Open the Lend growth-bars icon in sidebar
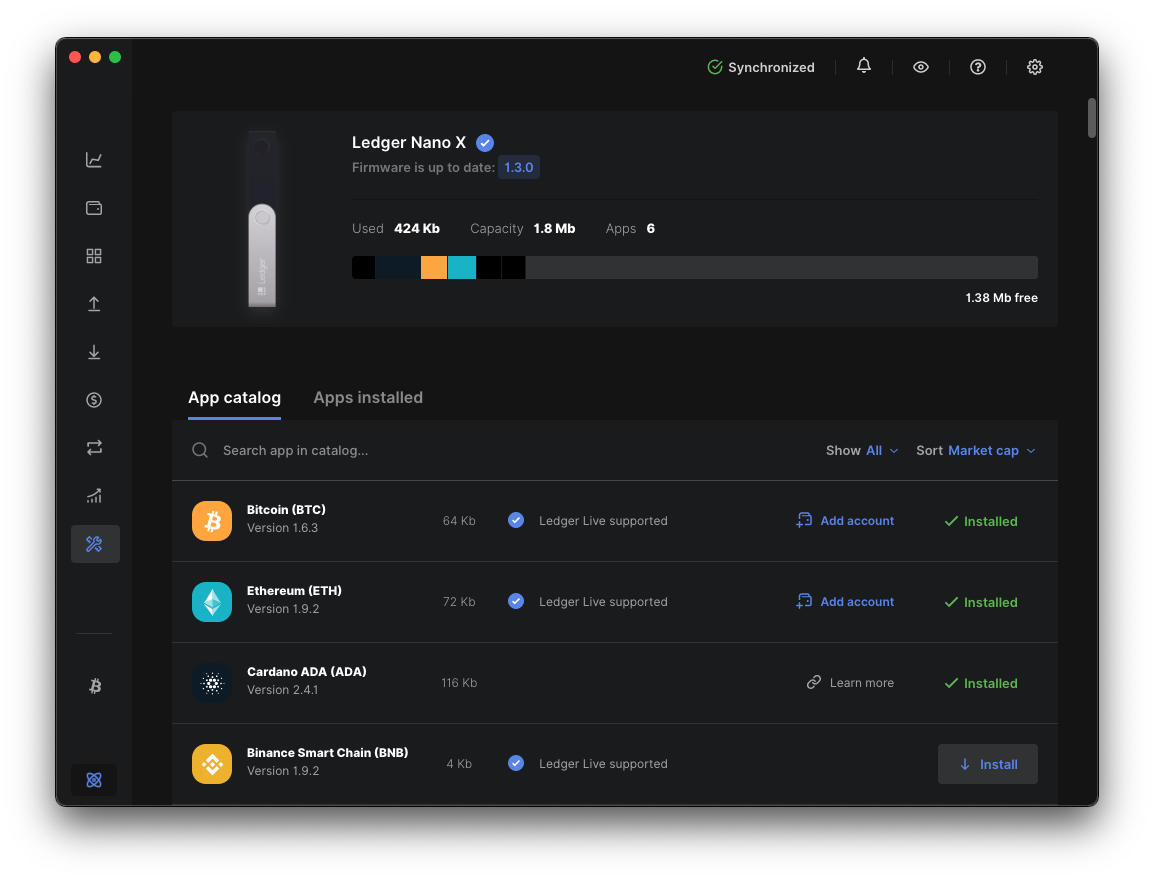1154x880 pixels. [x=93, y=496]
